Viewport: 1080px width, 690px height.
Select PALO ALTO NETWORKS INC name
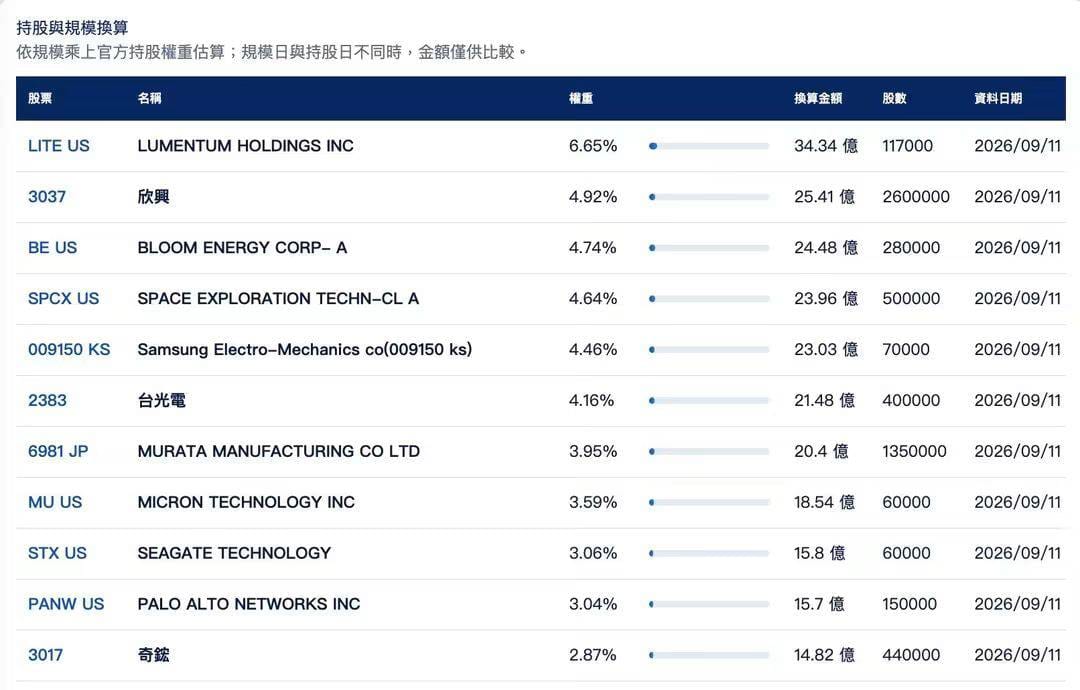249,605
